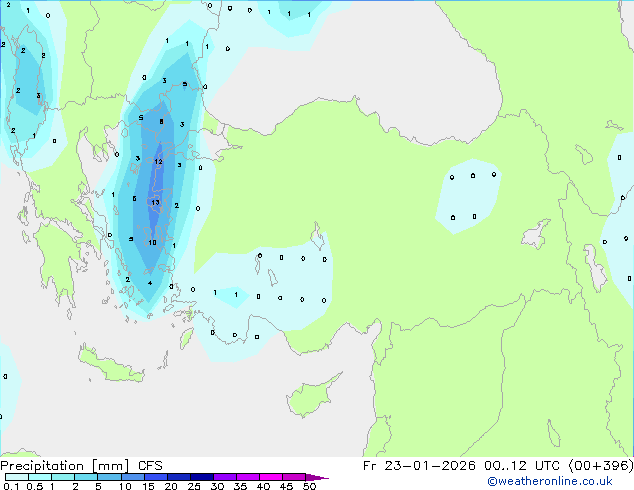Click the '20' legend label
This screenshot has height=490, width=634.
click(x=171, y=486)
